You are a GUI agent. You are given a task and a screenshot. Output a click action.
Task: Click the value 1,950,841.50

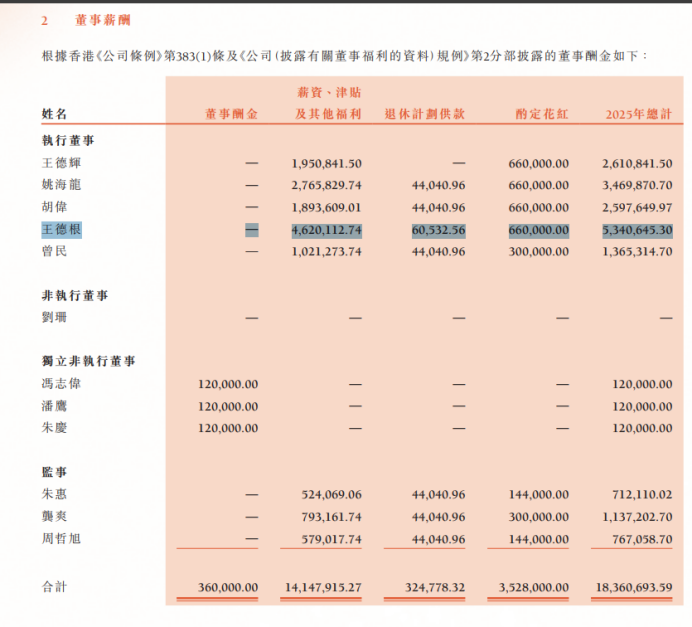coord(327,164)
